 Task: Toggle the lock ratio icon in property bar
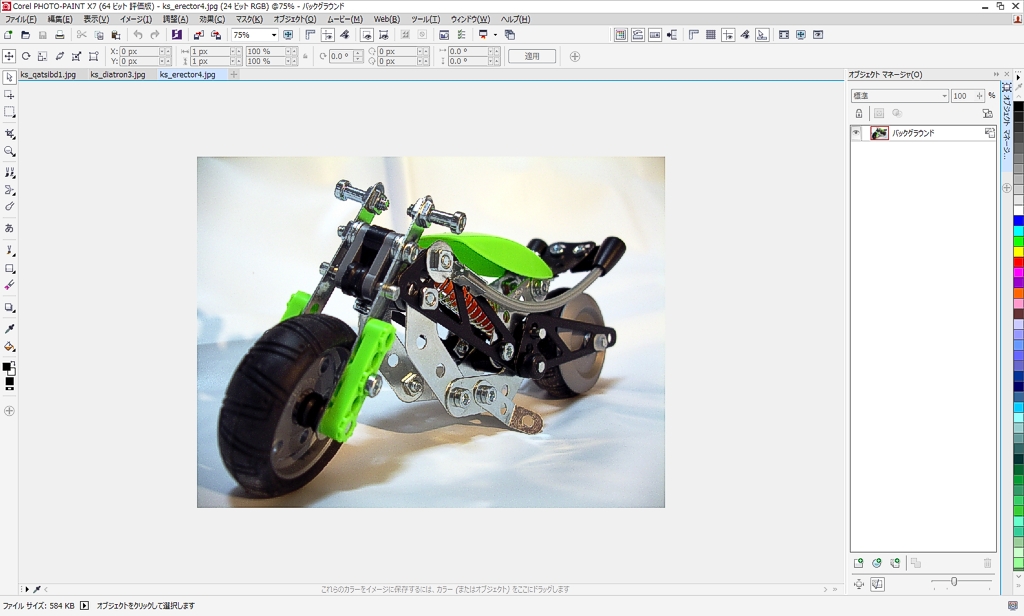point(305,56)
